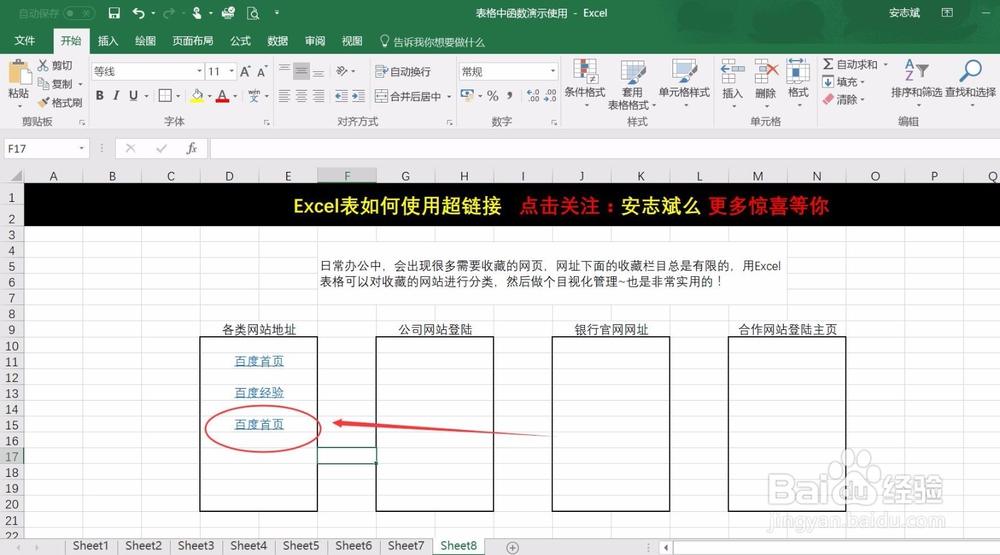The image size is (1000, 555).
Task: Open the 百度经验 hyperlink
Action: [259, 393]
